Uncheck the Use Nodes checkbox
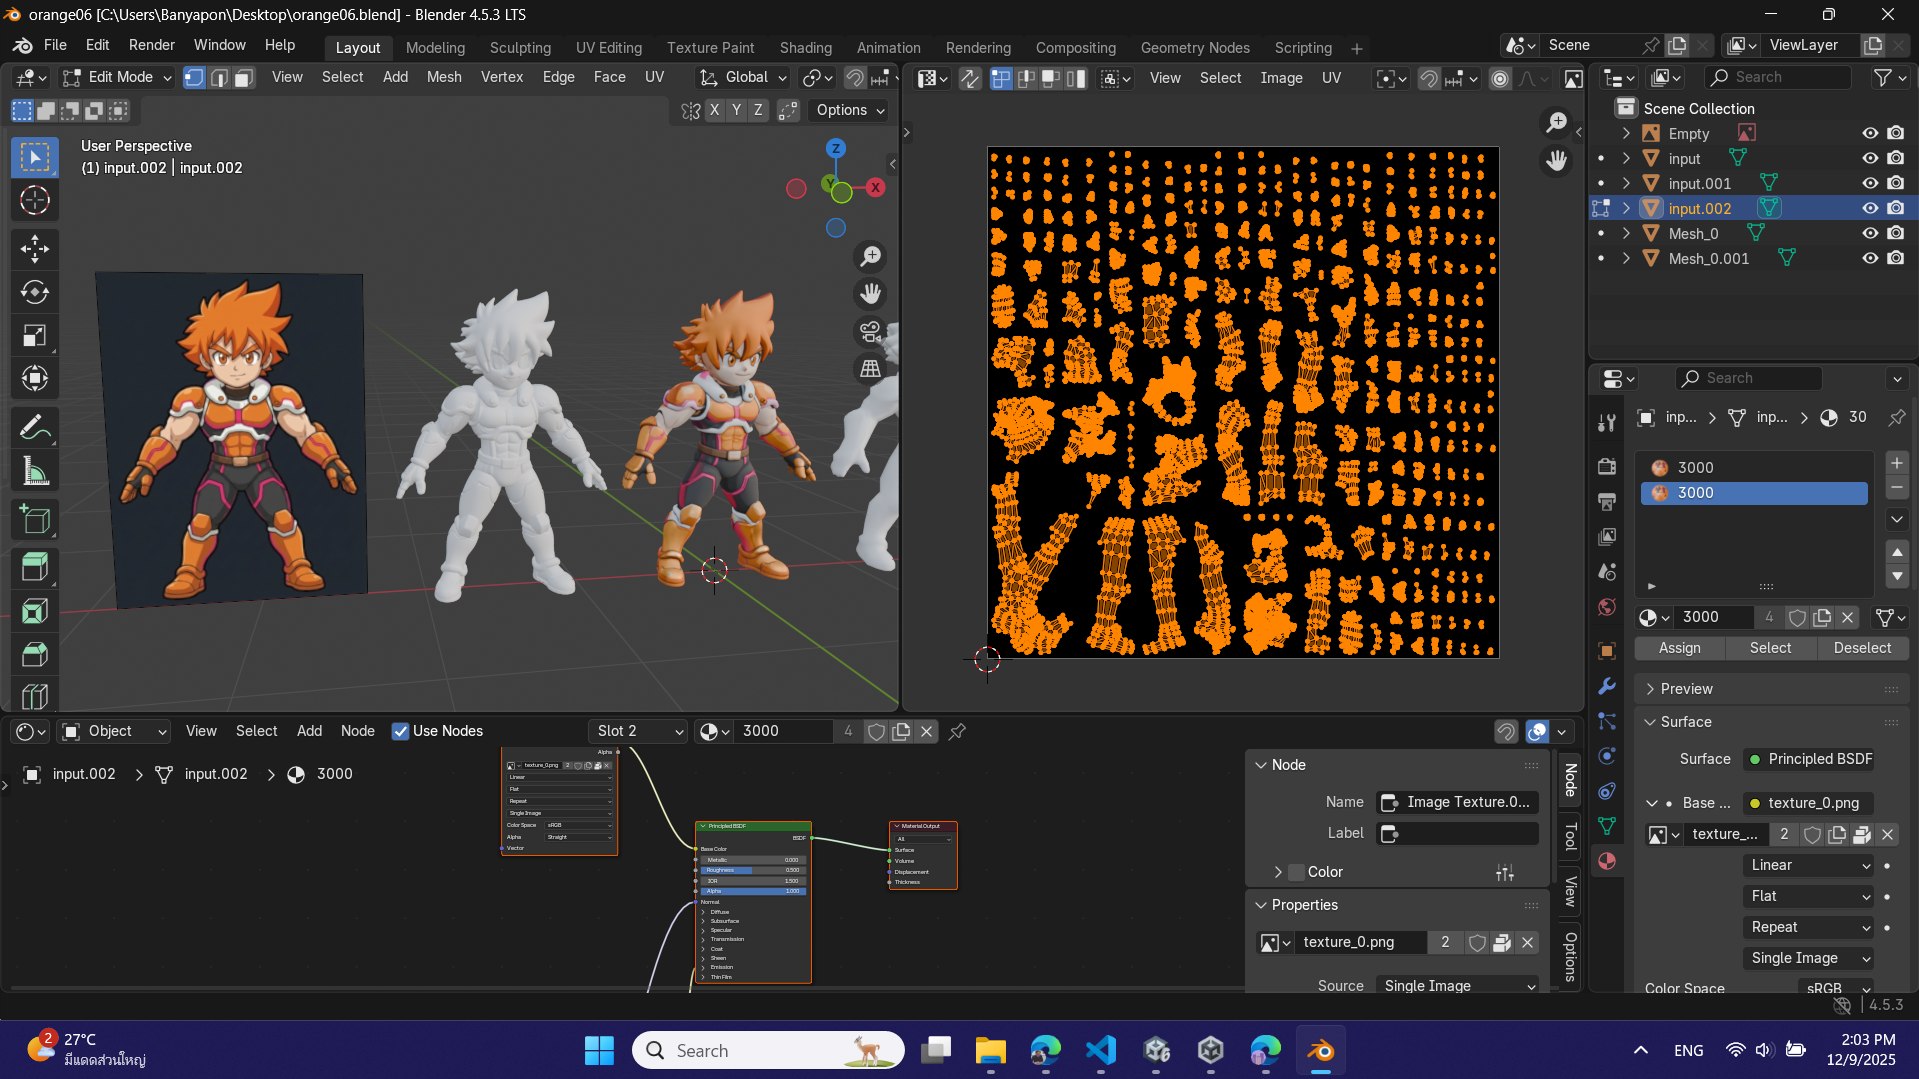This screenshot has height=1079, width=1919. [x=401, y=731]
